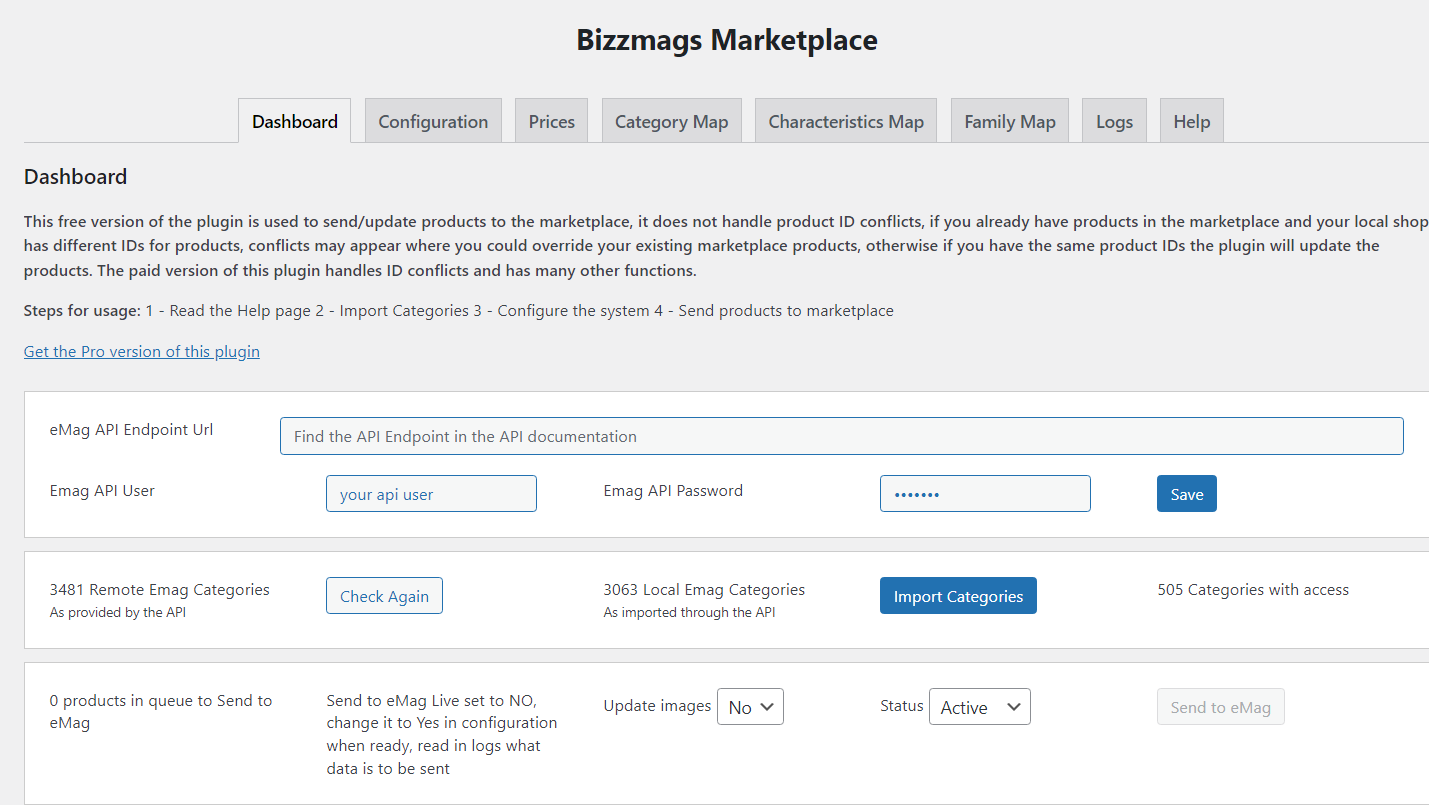Open the Prices tab

click(551, 121)
